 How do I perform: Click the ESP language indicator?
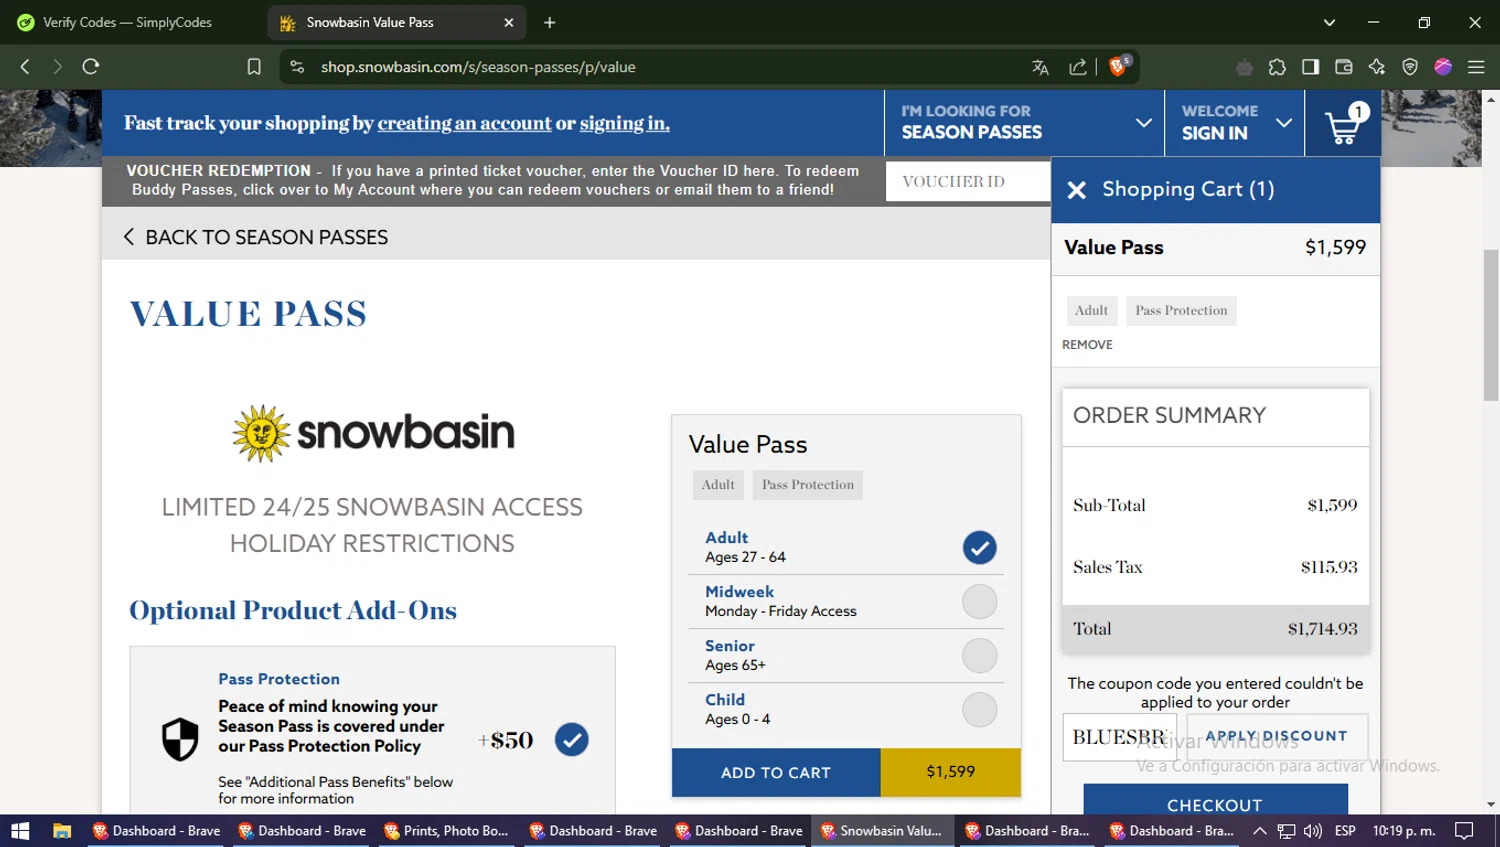[x=1345, y=831]
